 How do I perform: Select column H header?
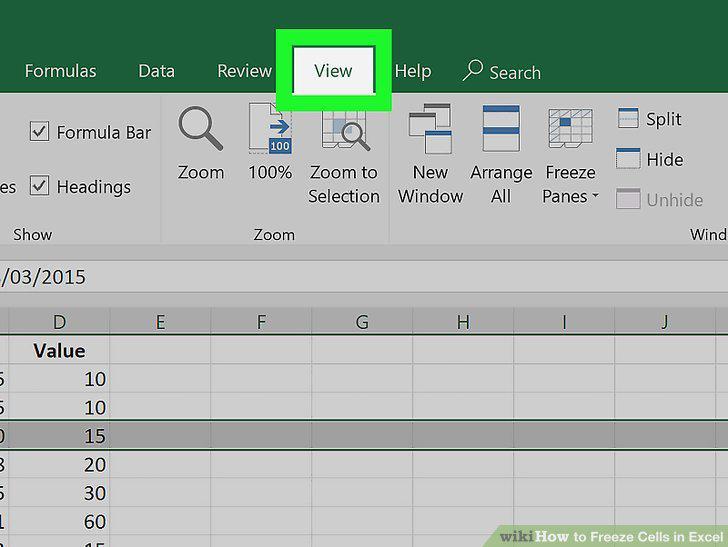[463, 322]
